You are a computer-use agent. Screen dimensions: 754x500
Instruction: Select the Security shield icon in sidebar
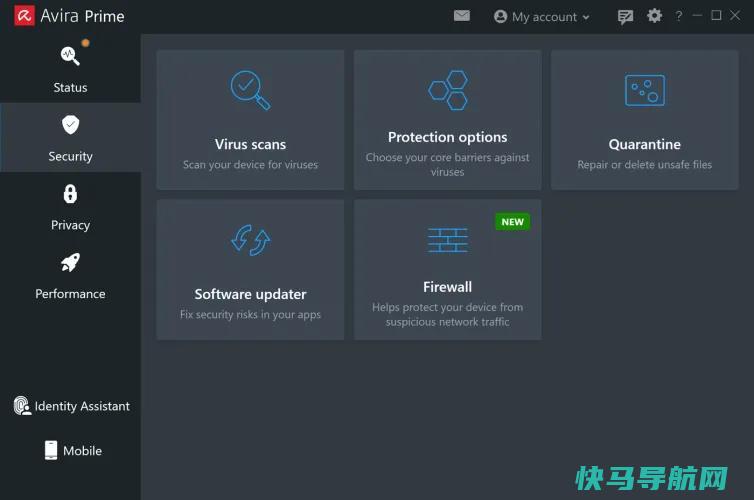[x=70, y=125]
